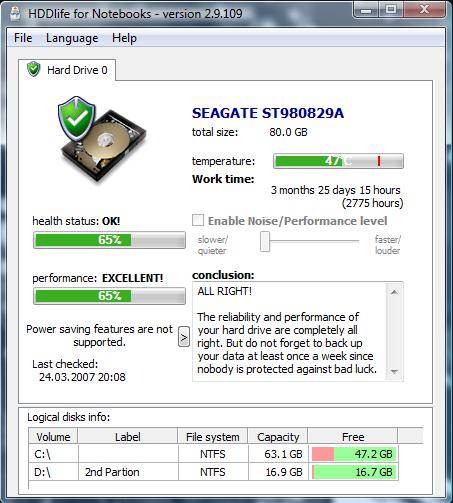Click the 80.0 GB total size value
The width and height of the screenshot is (453, 503).
tap(288, 132)
